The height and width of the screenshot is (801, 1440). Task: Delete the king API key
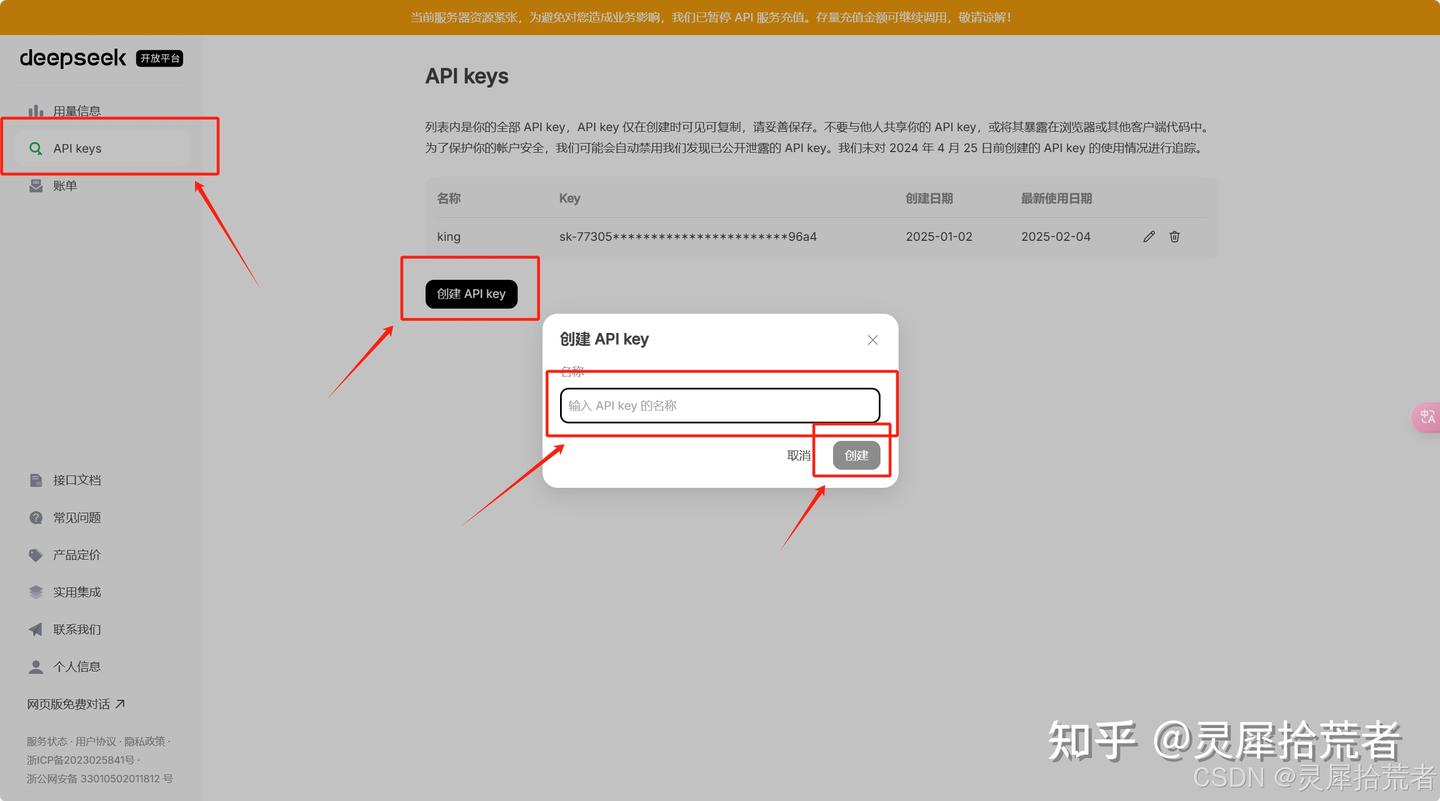pyautogui.click(x=1174, y=236)
